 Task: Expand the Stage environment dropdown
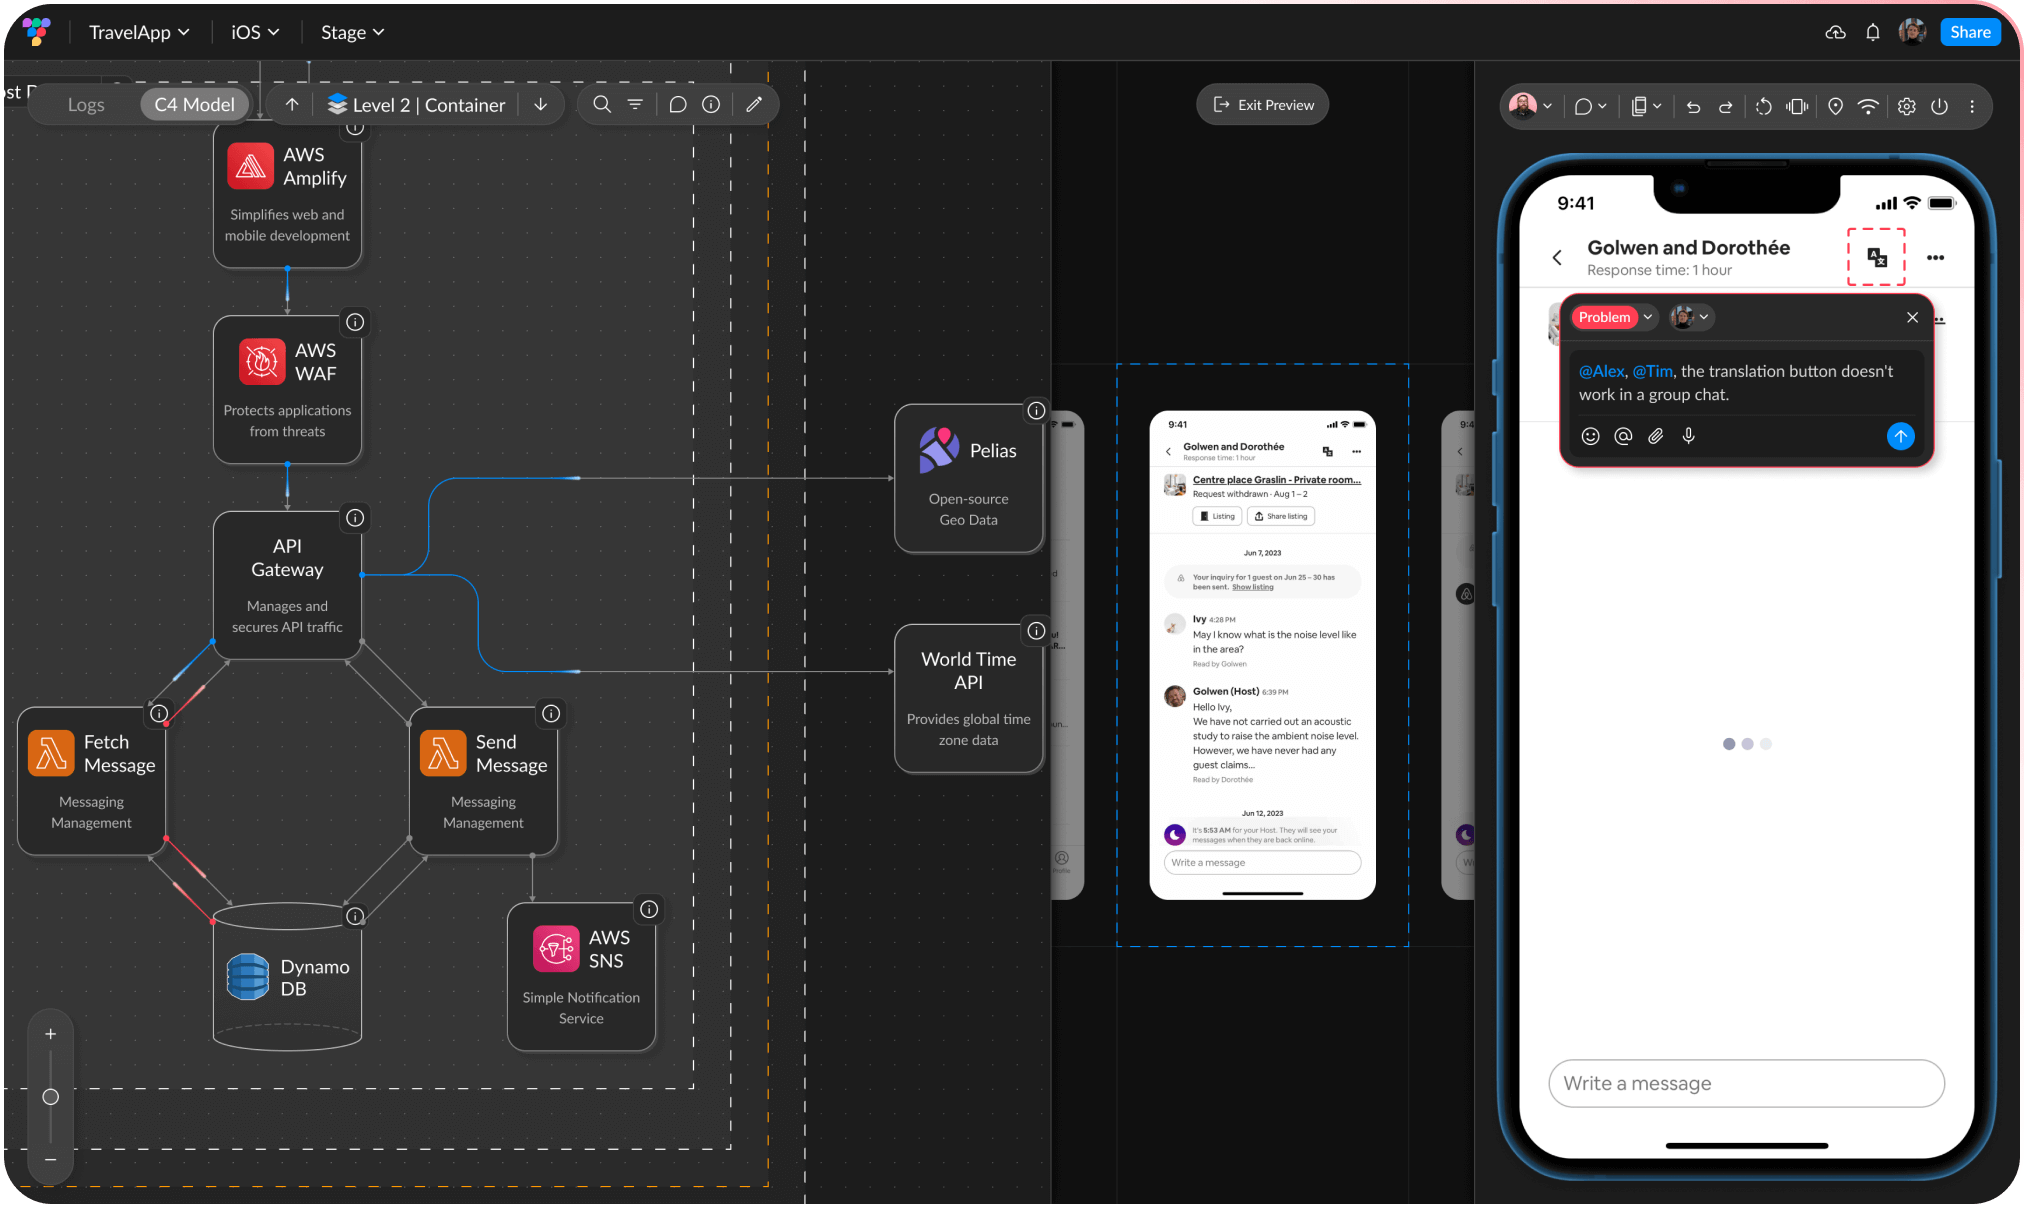pos(352,32)
